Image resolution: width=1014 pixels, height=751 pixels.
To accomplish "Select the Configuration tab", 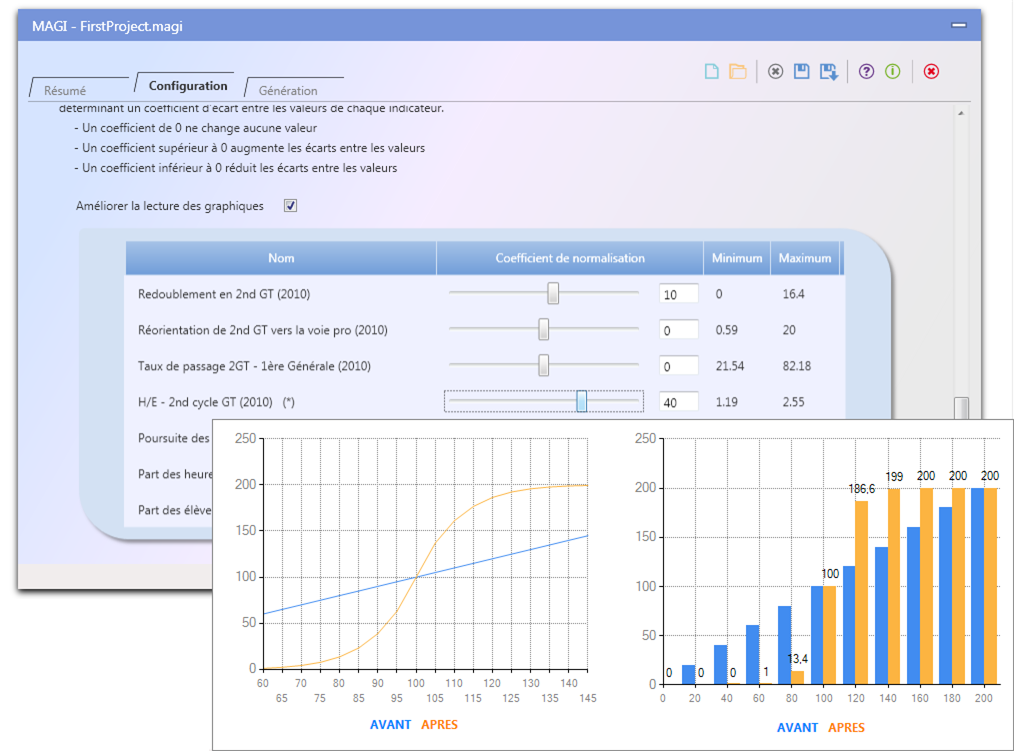I will [187, 86].
